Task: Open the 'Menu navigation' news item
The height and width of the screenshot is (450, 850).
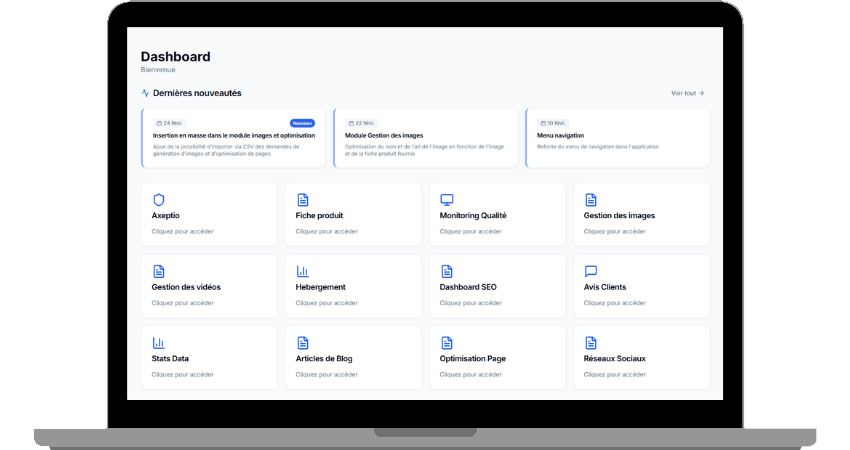Action: 616,138
